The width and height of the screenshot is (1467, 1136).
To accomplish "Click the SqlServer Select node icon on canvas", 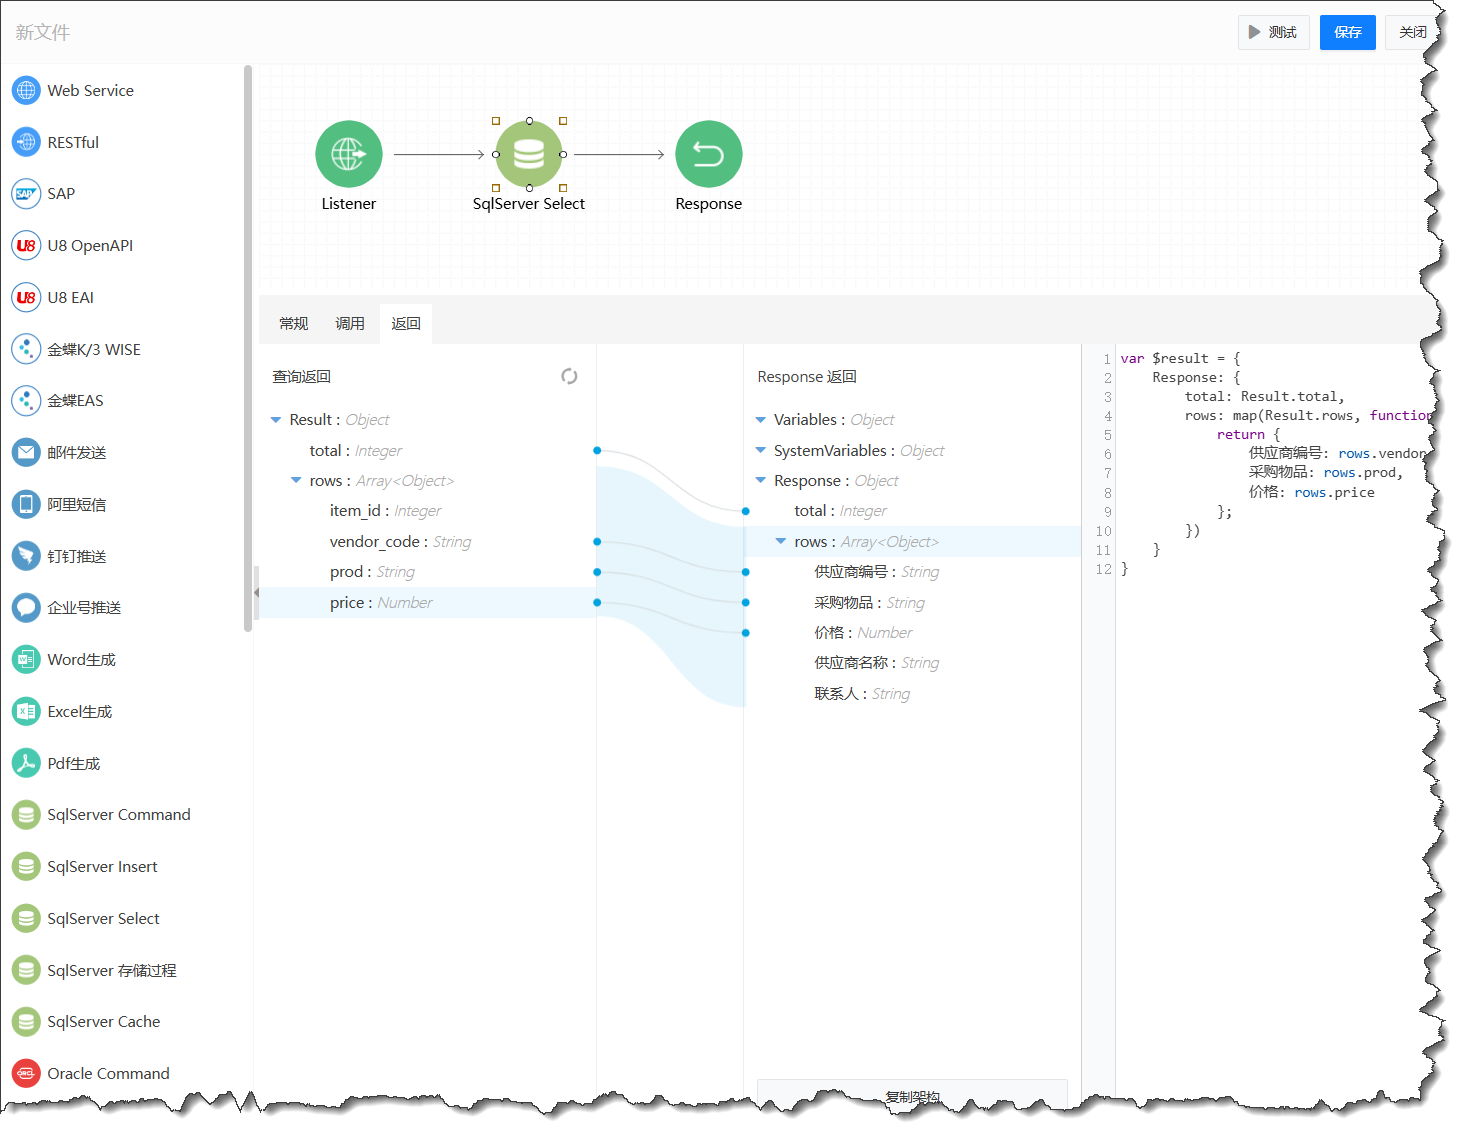I will point(528,154).
